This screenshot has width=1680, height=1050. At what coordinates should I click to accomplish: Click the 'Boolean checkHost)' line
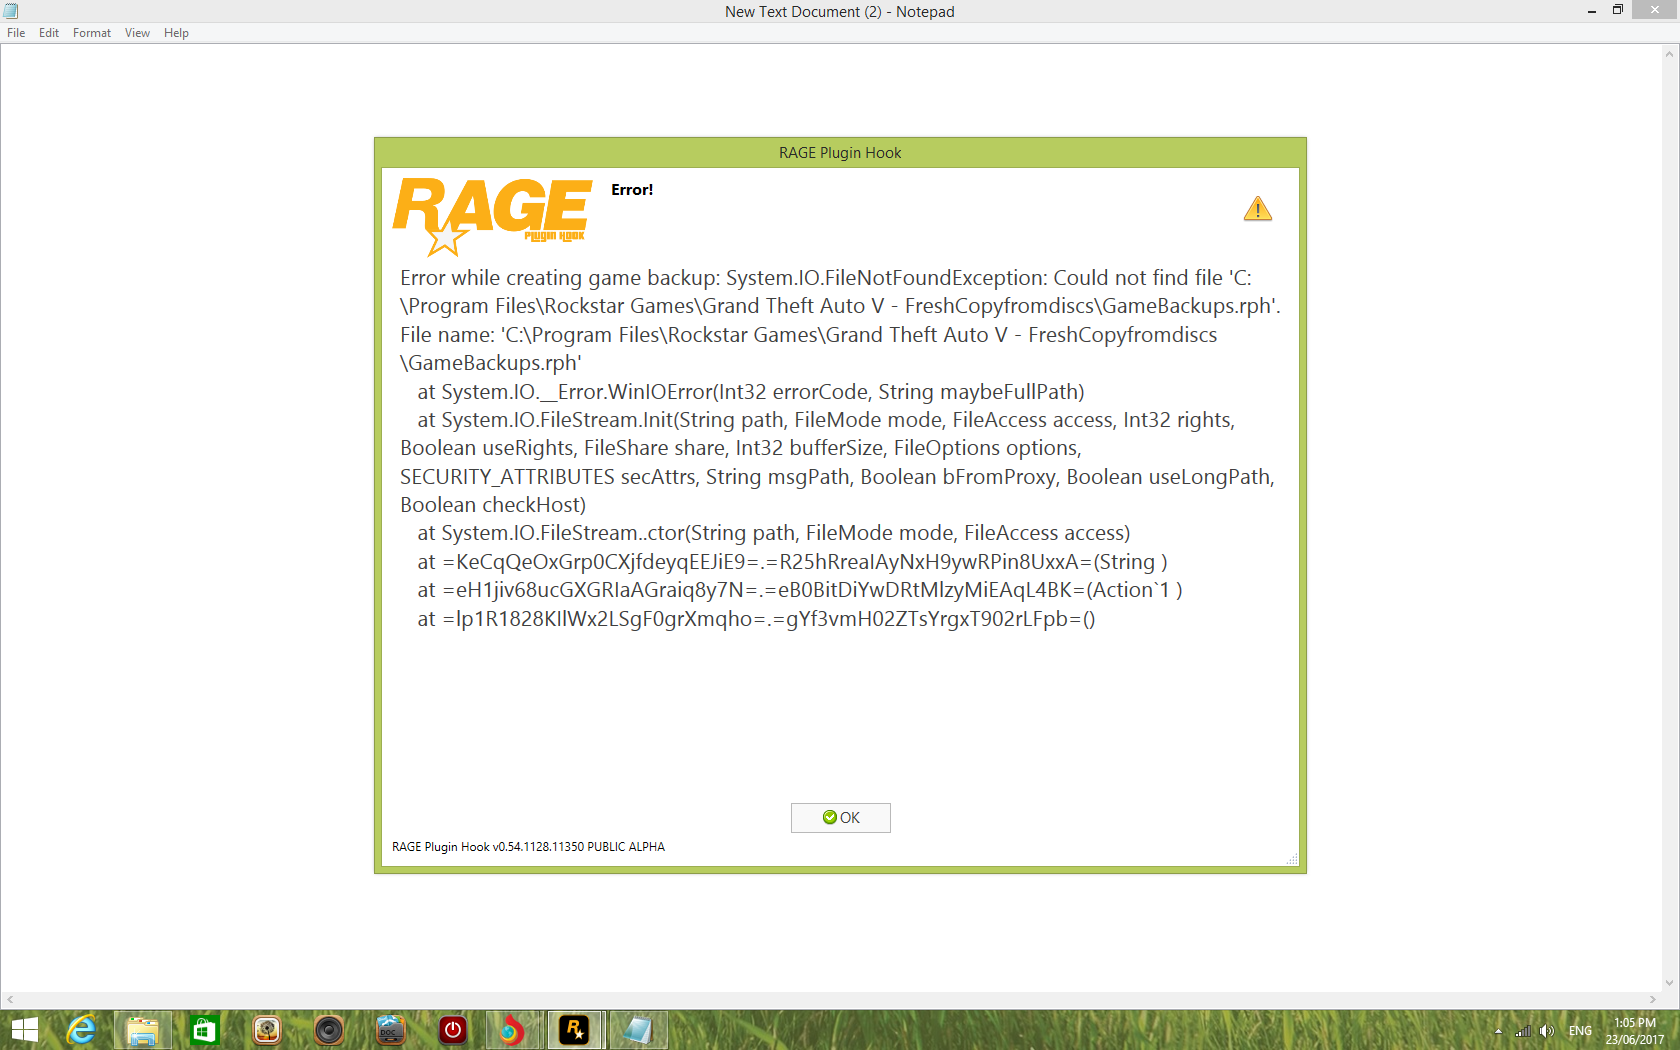point(493,505)
